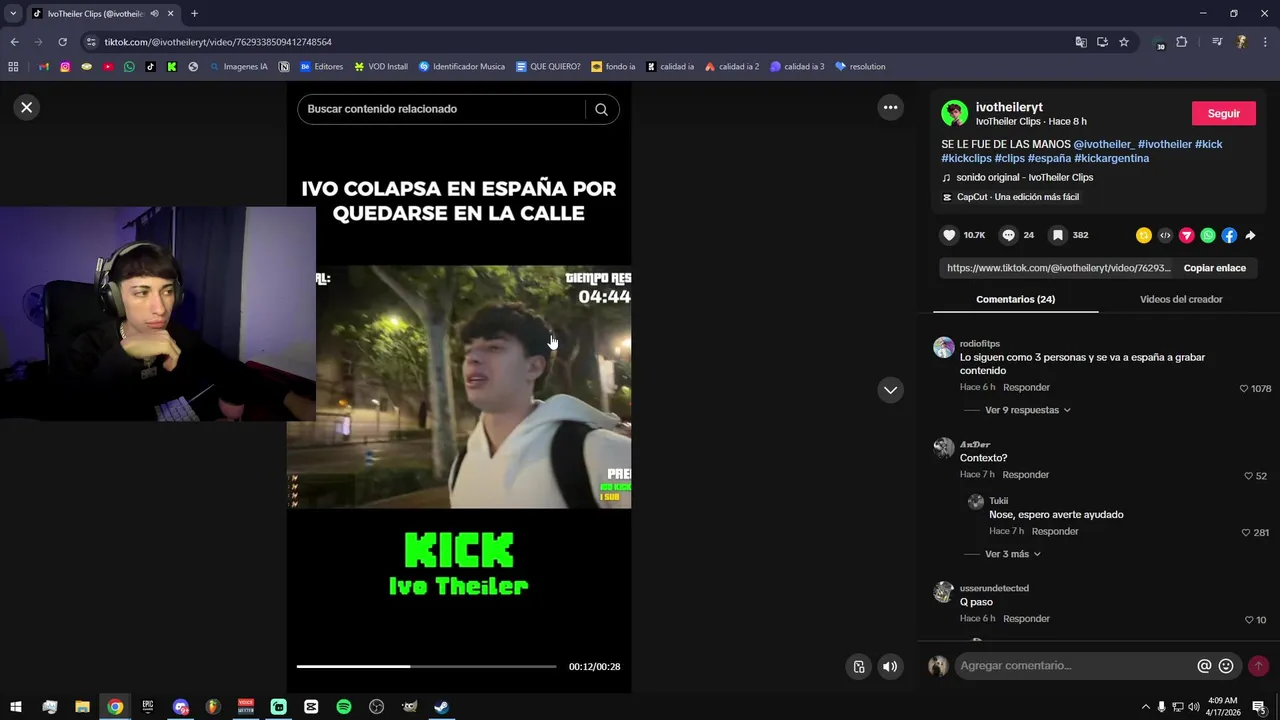Select Comentarios (24) tab
Viewport: 1280px width, 720px height.
1015,299
